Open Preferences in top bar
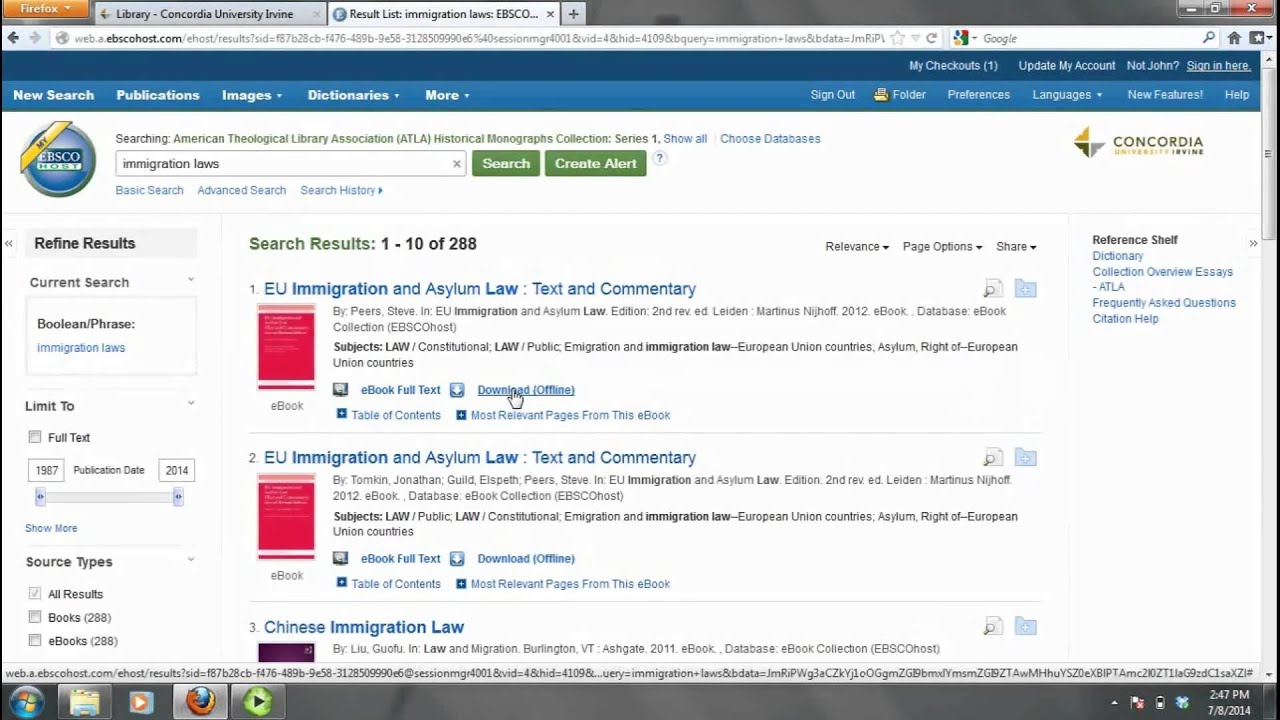 (979, 95)
